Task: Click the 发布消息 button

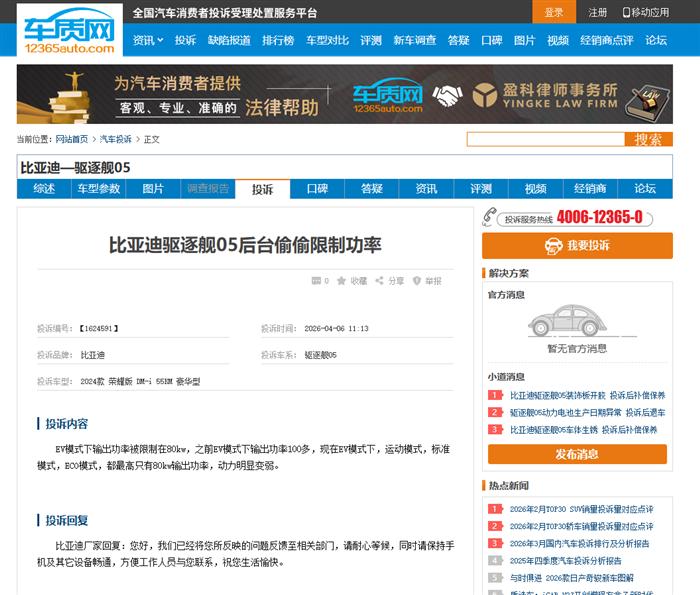Action: click(577, 454)
